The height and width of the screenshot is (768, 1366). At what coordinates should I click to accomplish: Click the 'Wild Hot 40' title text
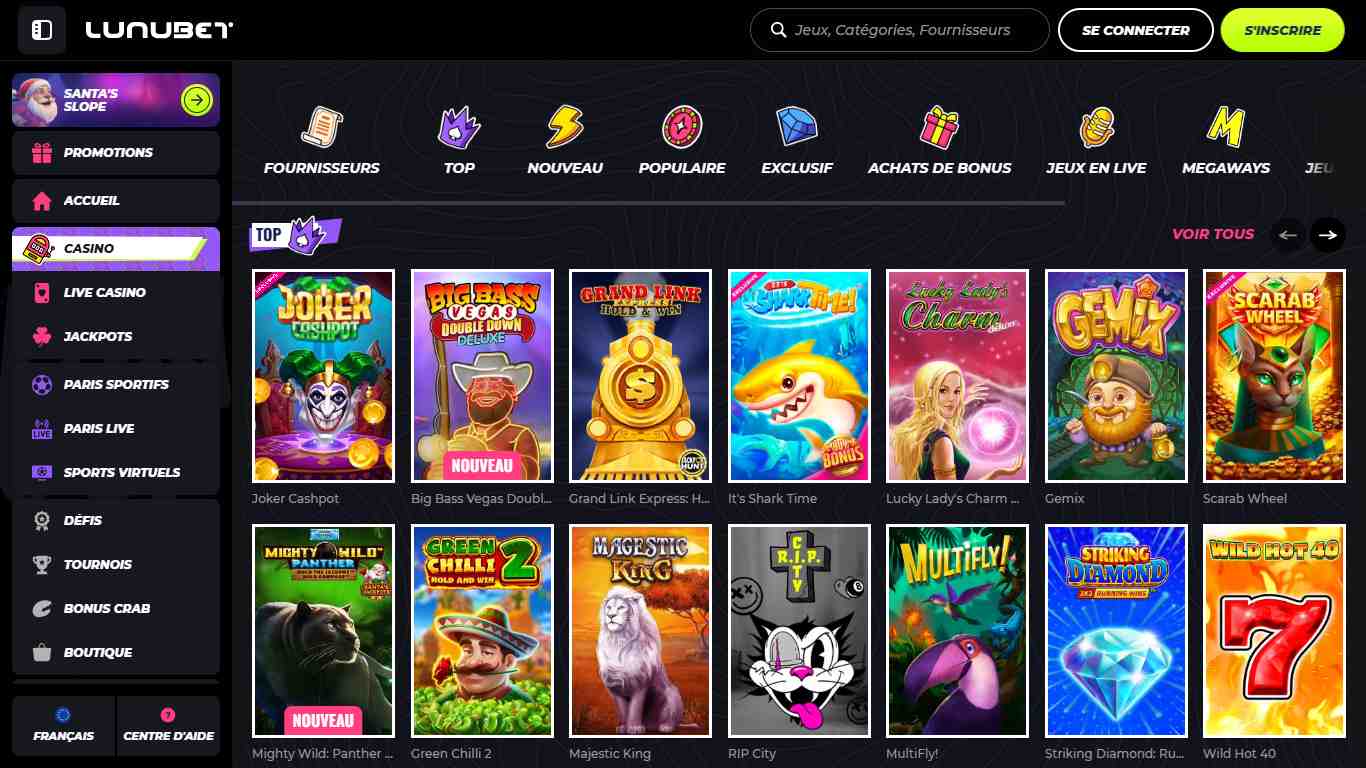pyautogui.click(x=1240, y=753)
